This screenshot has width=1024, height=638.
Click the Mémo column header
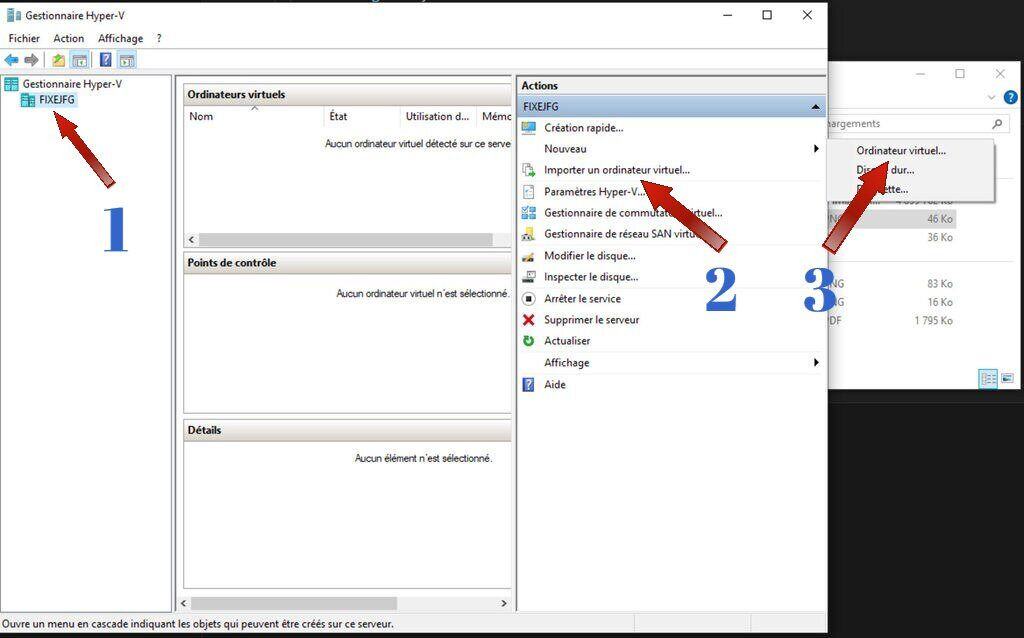coord(495,116)
